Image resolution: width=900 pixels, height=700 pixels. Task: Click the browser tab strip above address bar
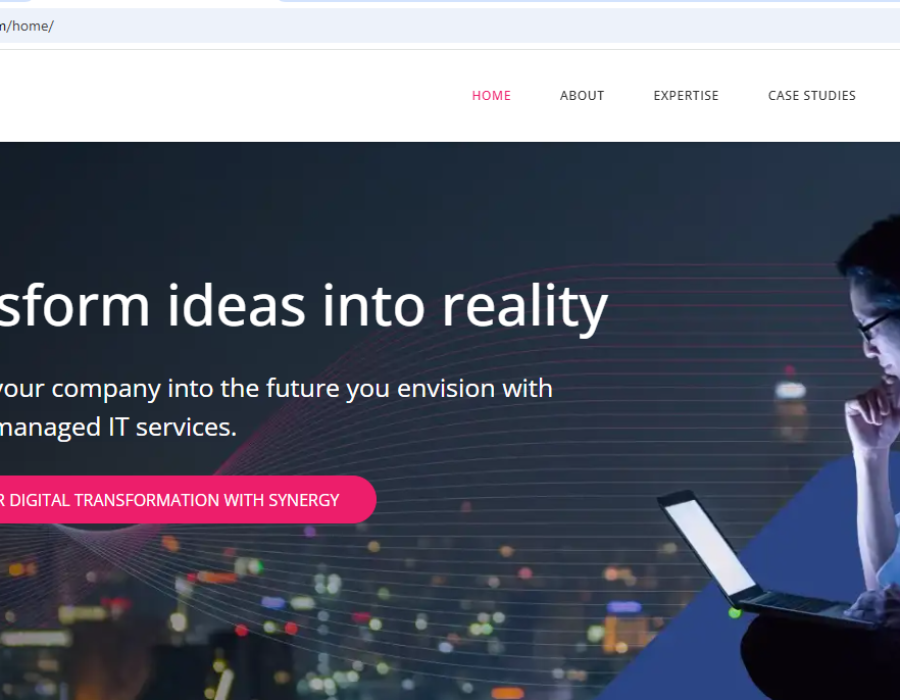[450, 3]
